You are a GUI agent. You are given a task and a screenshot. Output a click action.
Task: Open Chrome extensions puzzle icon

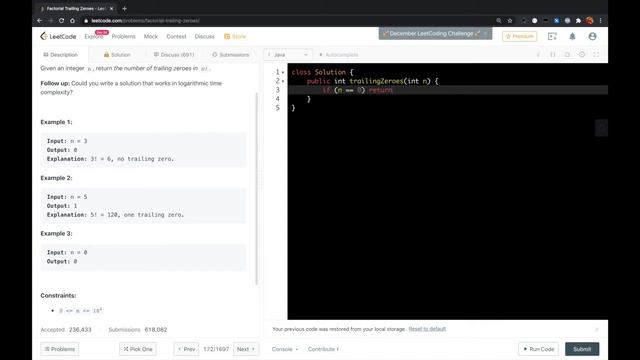point(578,20)
